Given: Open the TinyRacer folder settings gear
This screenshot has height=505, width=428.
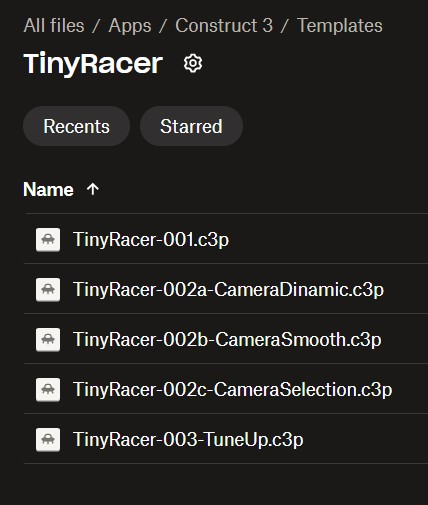Looking at the screenshot, I should point(193,63).
